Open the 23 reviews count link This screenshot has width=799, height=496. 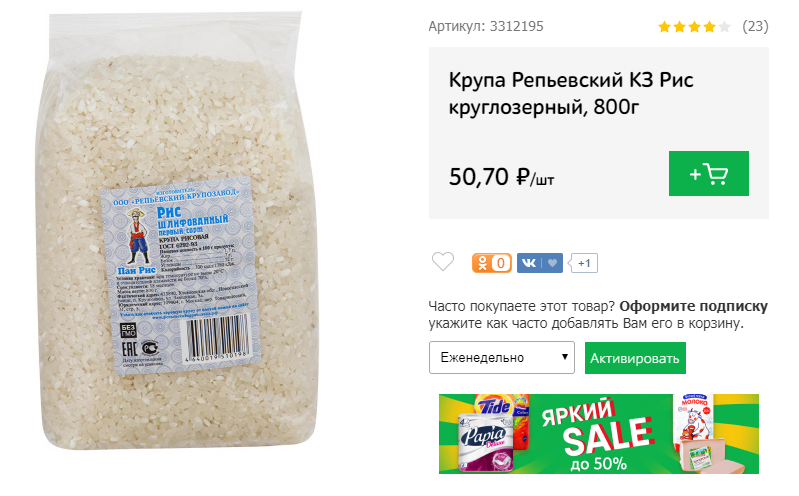pyautogui.click(x=755, y=26)
